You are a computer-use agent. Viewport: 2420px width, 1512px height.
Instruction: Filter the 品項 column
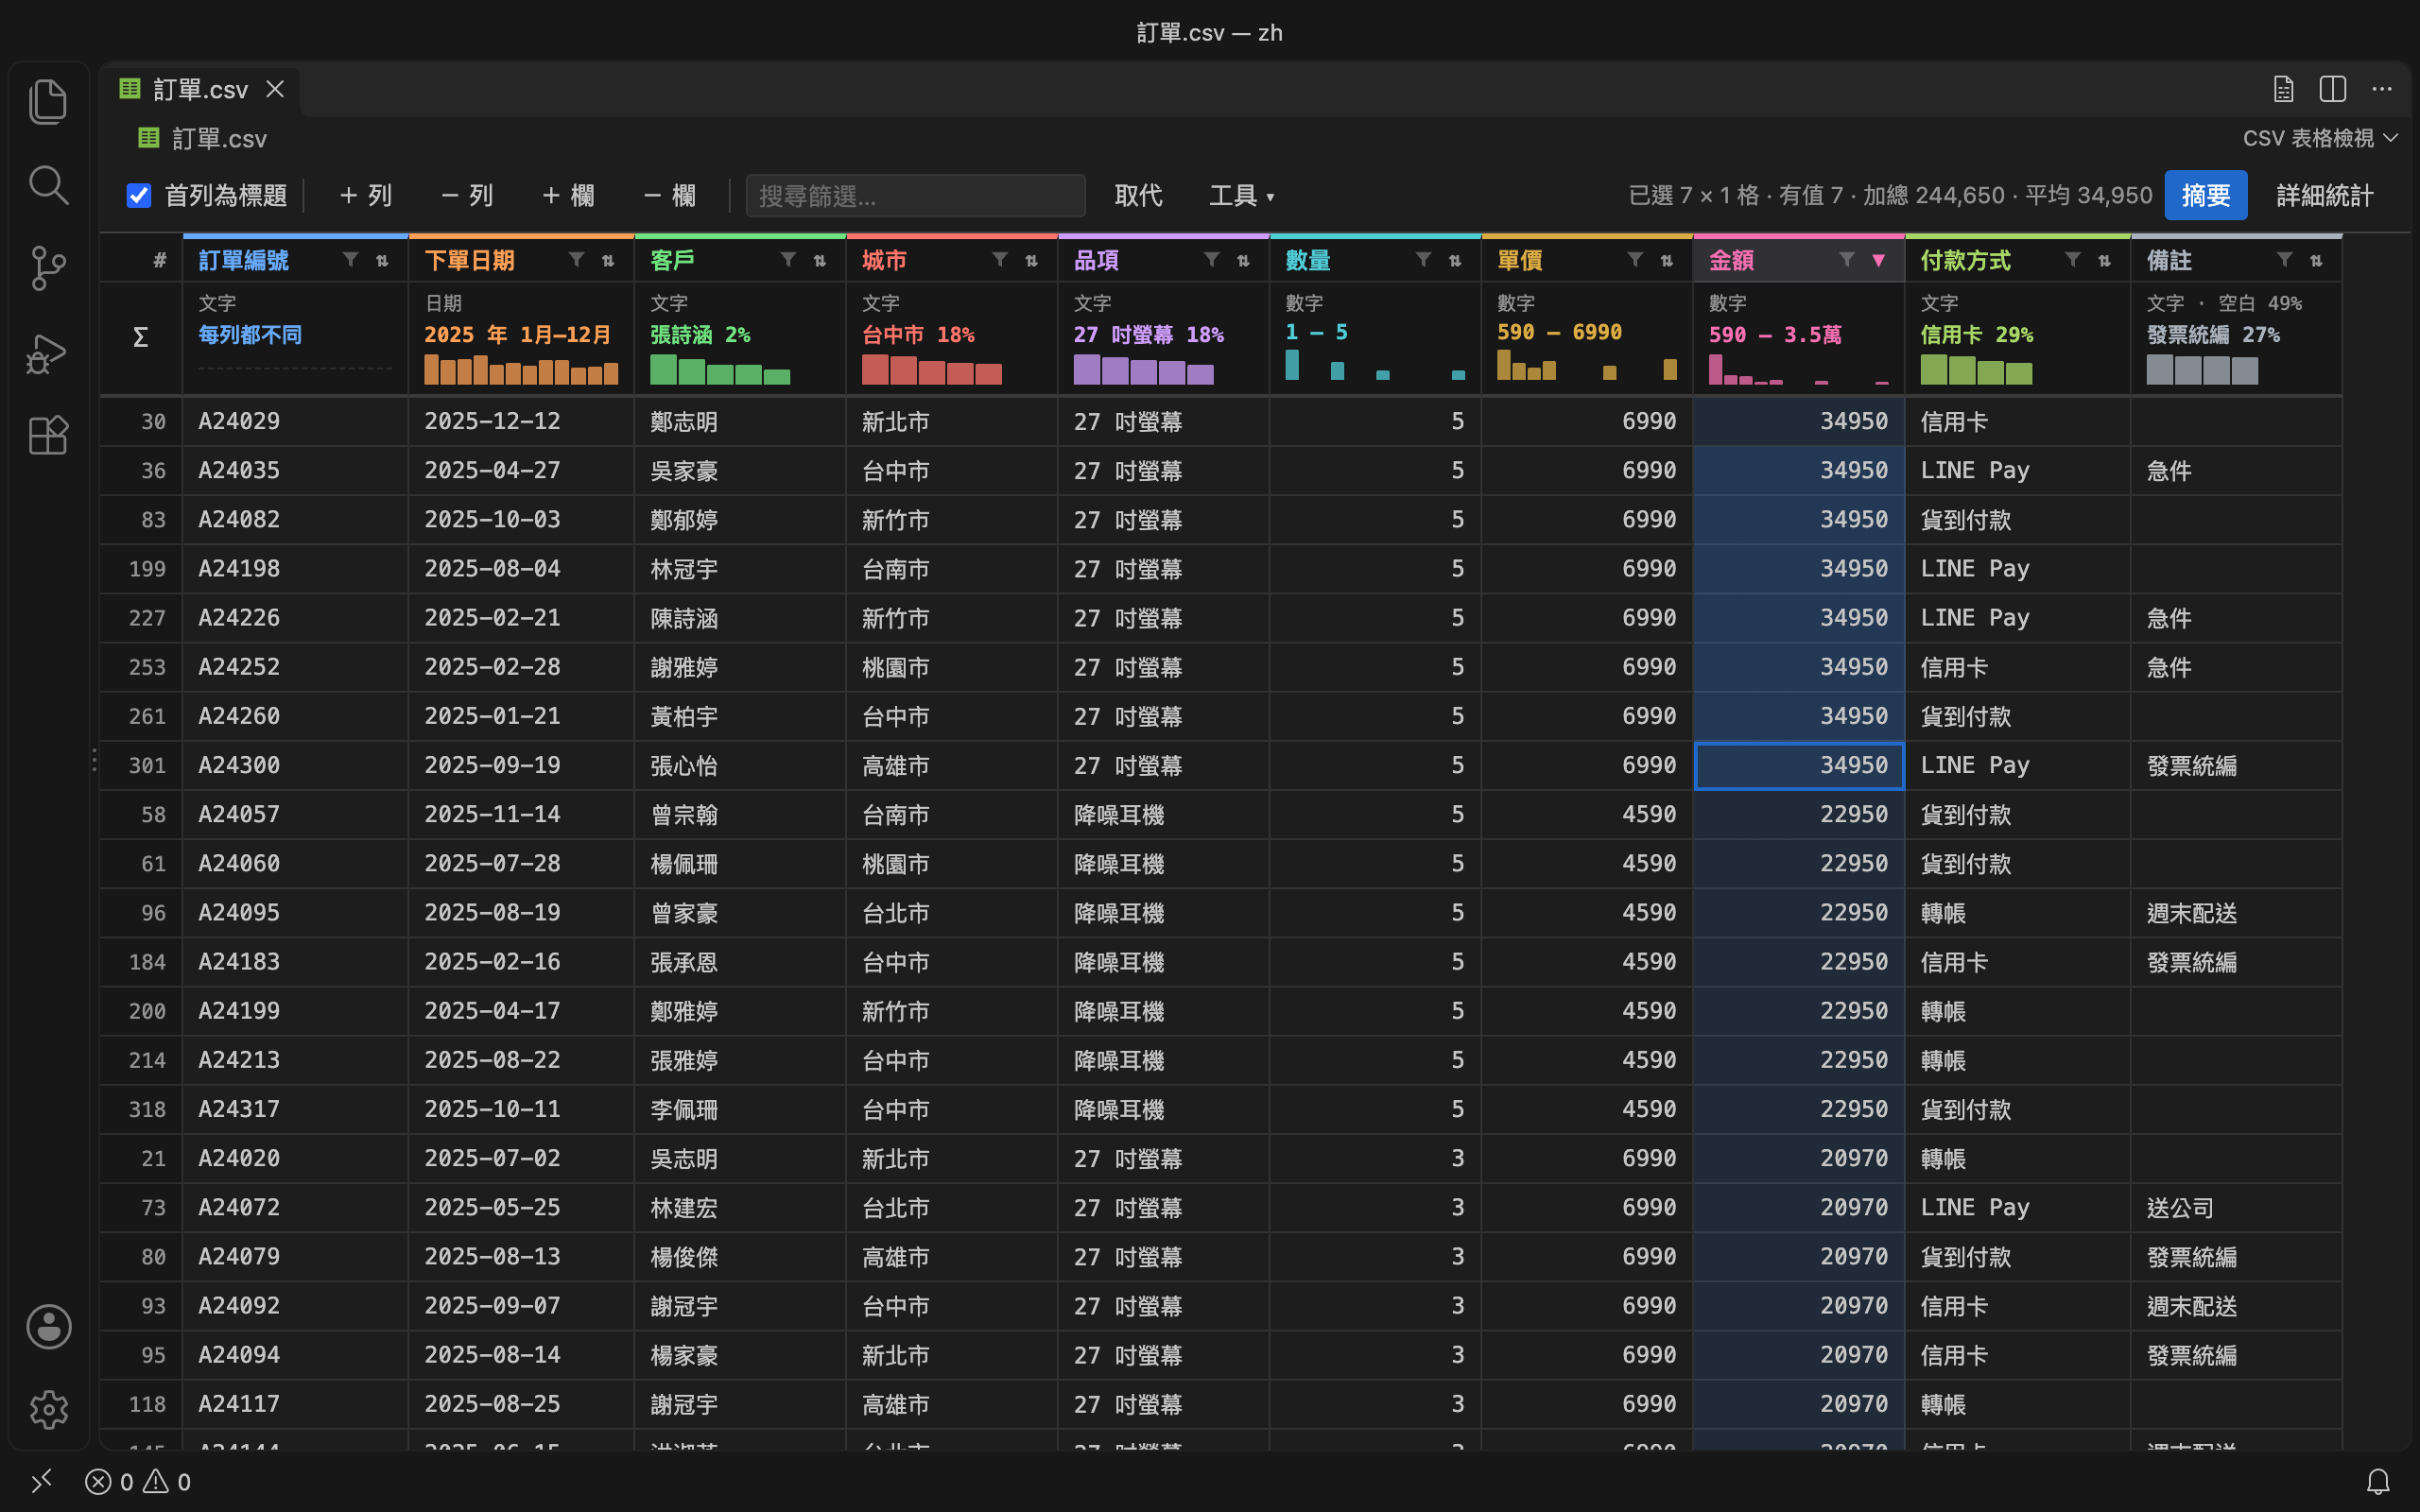coord(1212,260)
